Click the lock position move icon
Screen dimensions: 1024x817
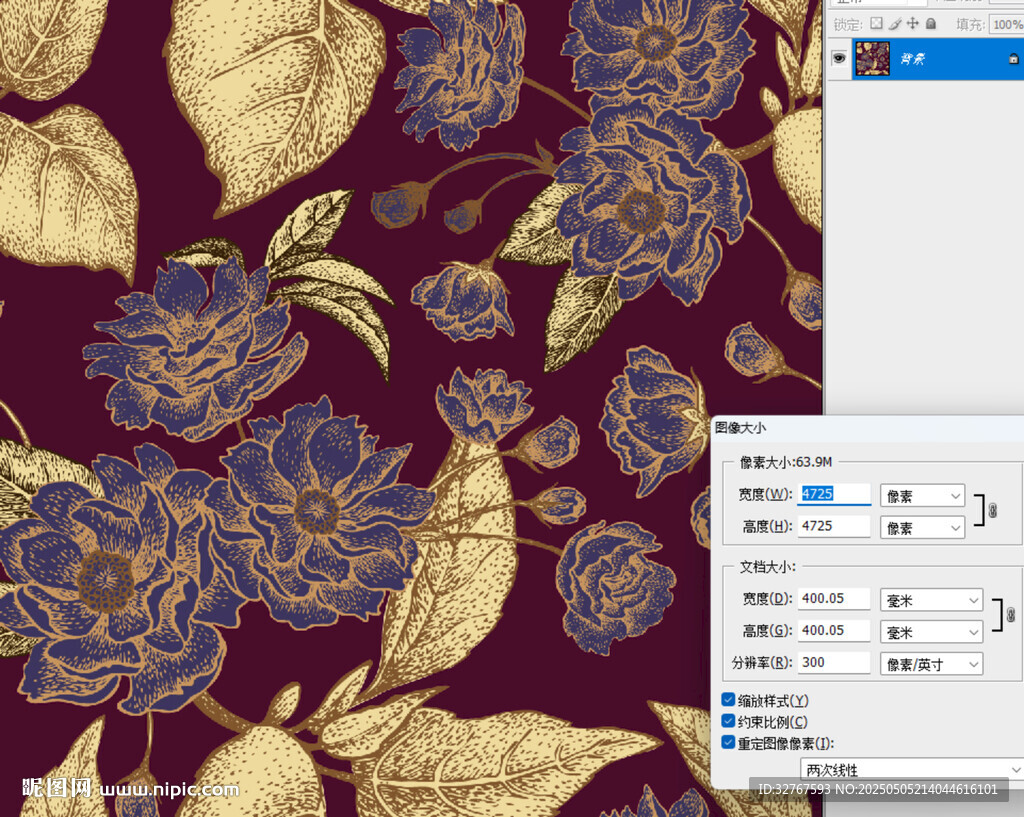point(913,23)
